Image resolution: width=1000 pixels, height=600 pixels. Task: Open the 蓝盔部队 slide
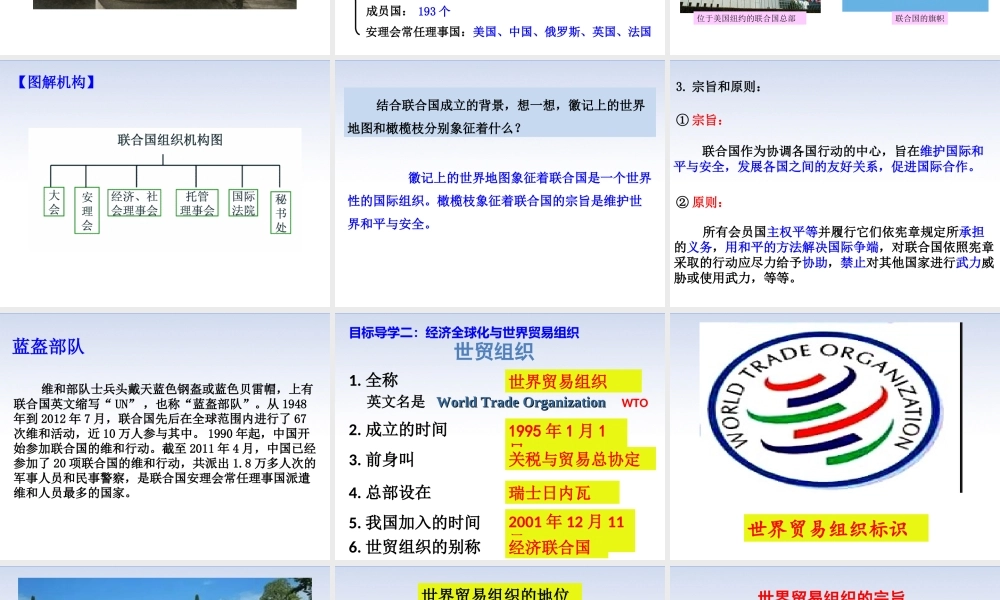coord(165,435)
